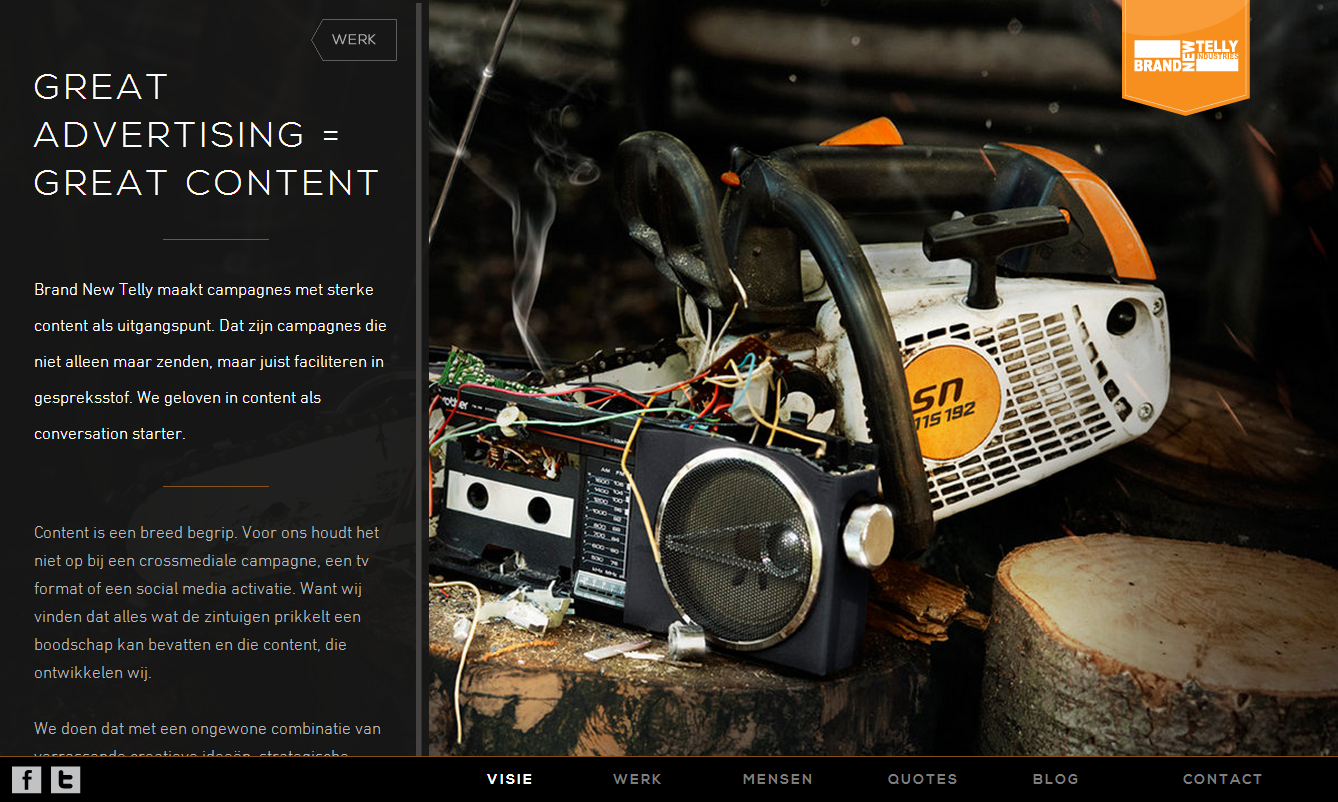Click the silver tuning knob on the radio
Image resolution: width=1338 pixels, height=802 pixels.
tap(867, 535)
